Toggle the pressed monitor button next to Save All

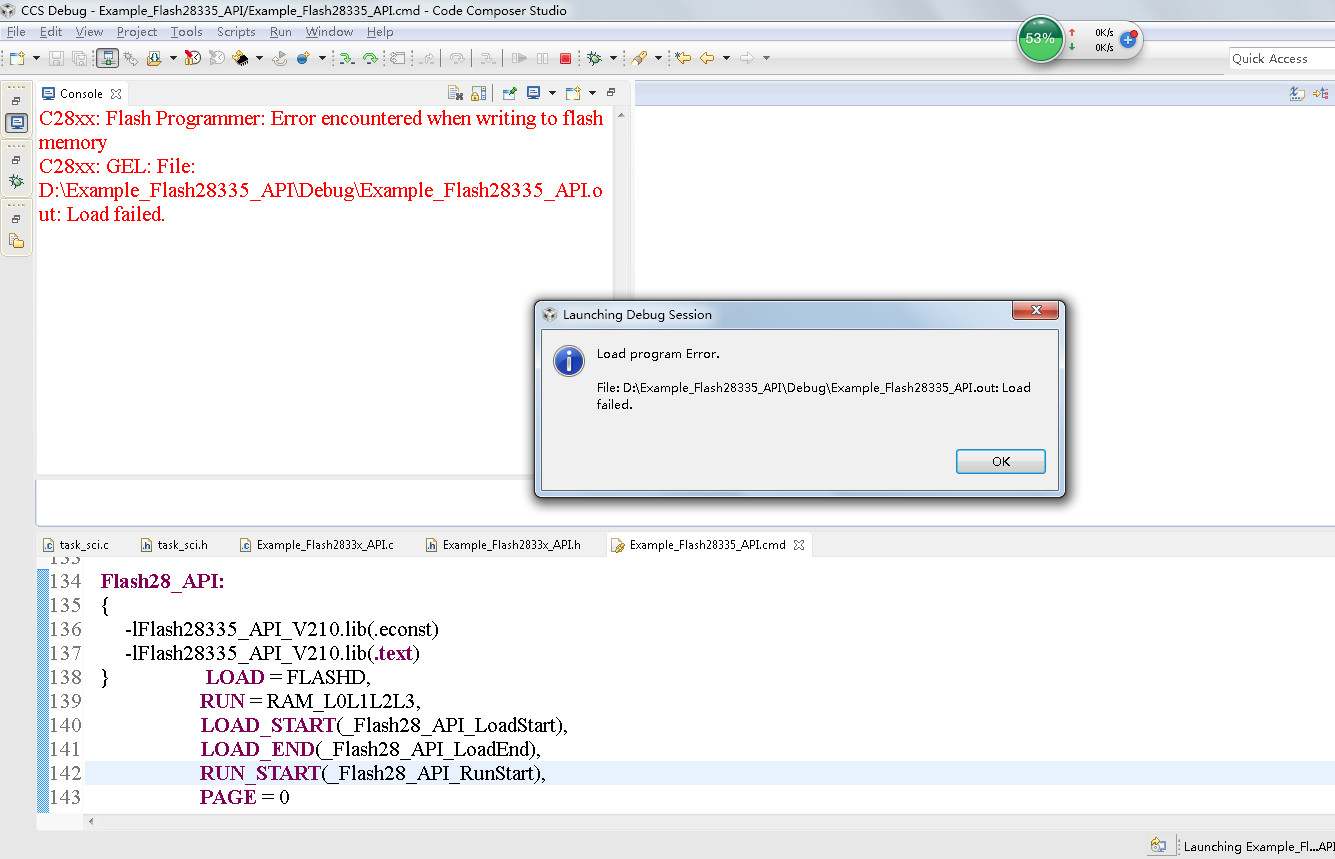click(x=107, y=58)
